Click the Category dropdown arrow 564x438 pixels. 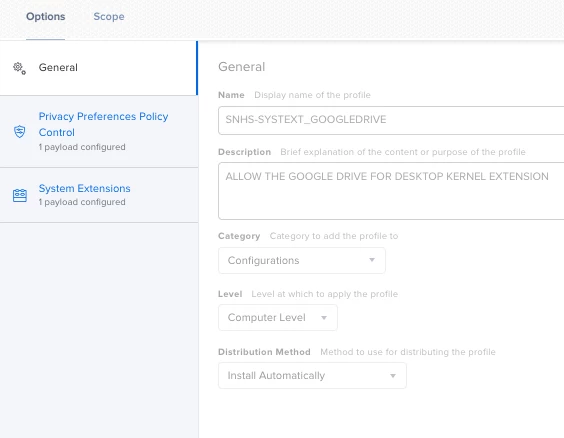point(372,260)
